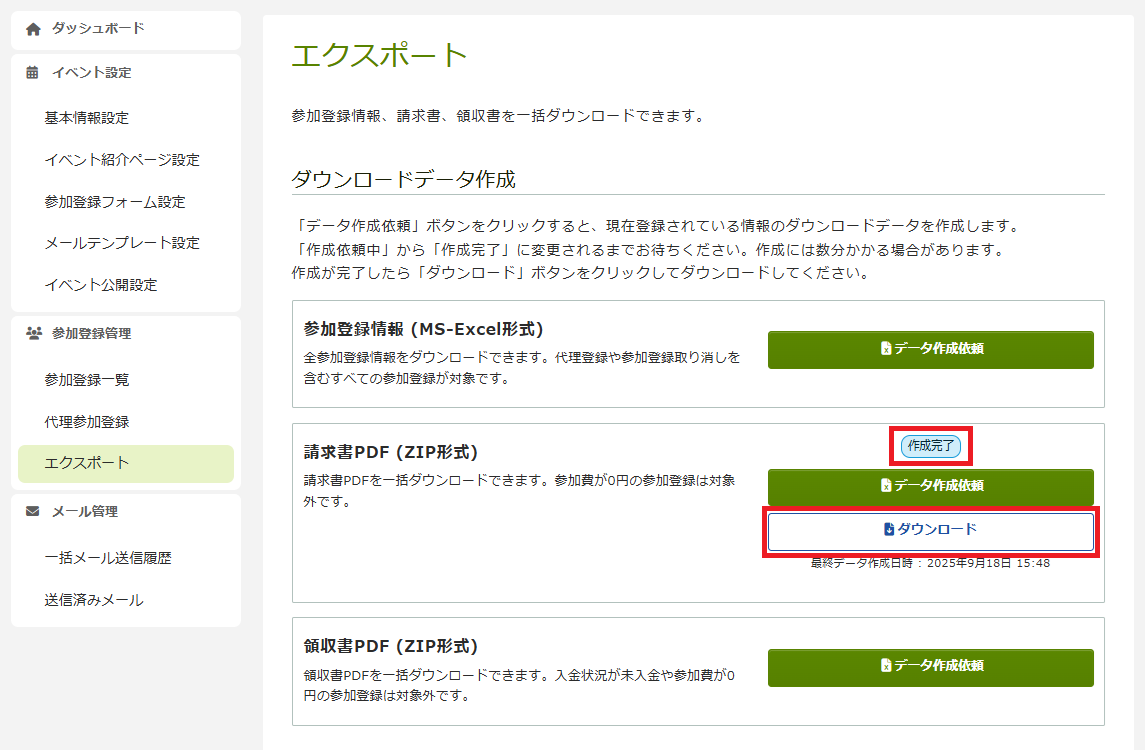Open 送信済みメール list
Viewport: 1145px width, 750px height.
(94, 600)
